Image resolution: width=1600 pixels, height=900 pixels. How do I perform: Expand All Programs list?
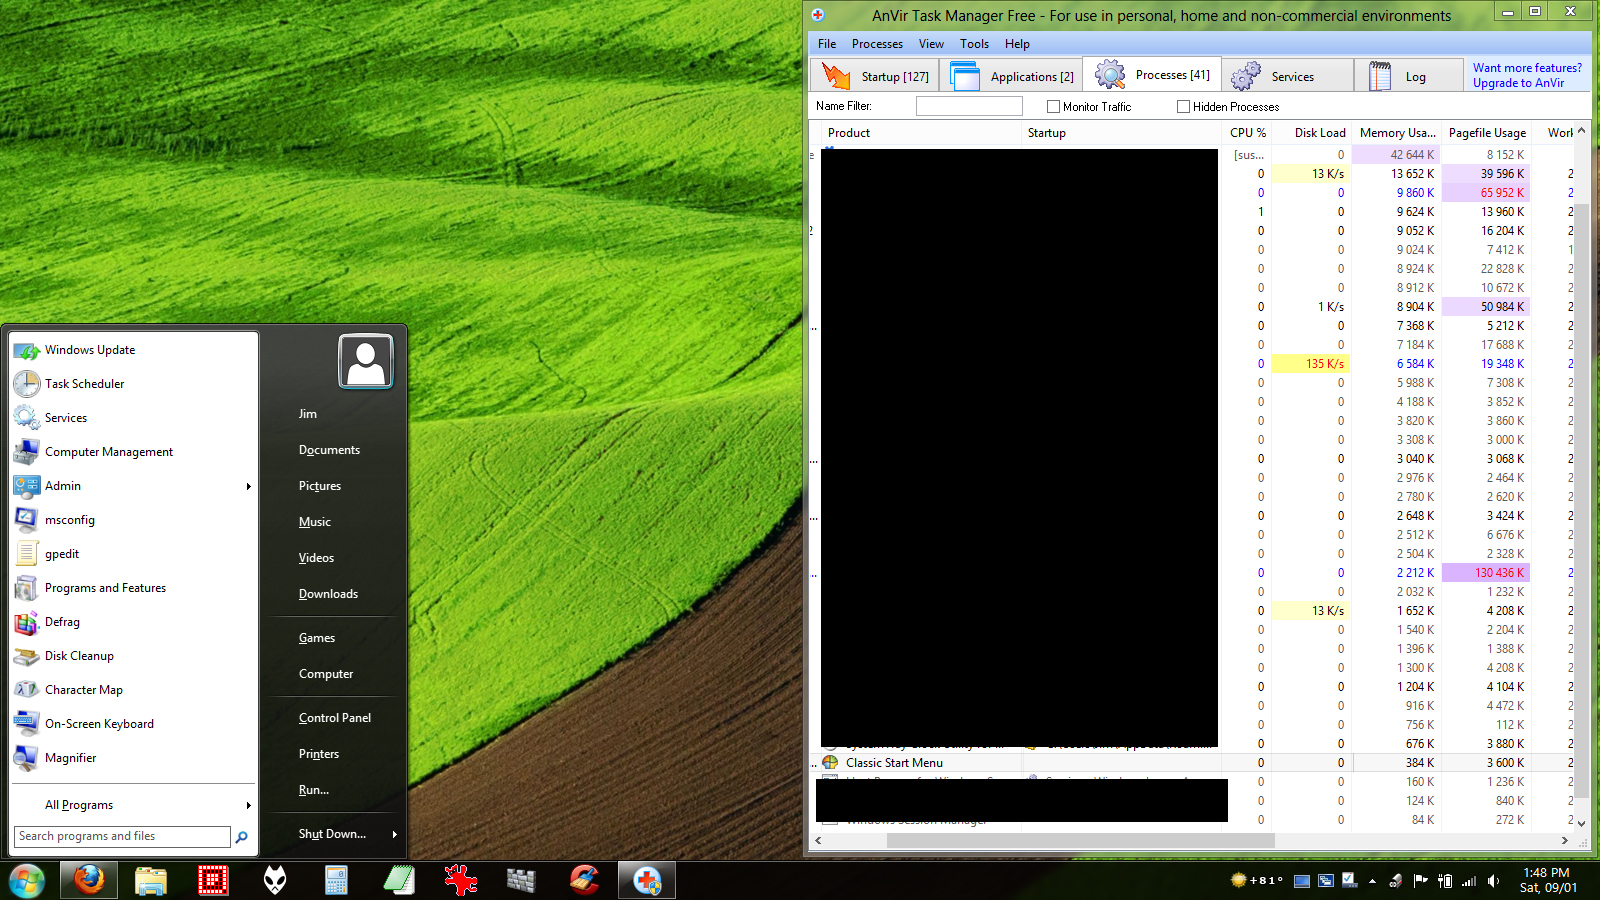click(134, 805)
